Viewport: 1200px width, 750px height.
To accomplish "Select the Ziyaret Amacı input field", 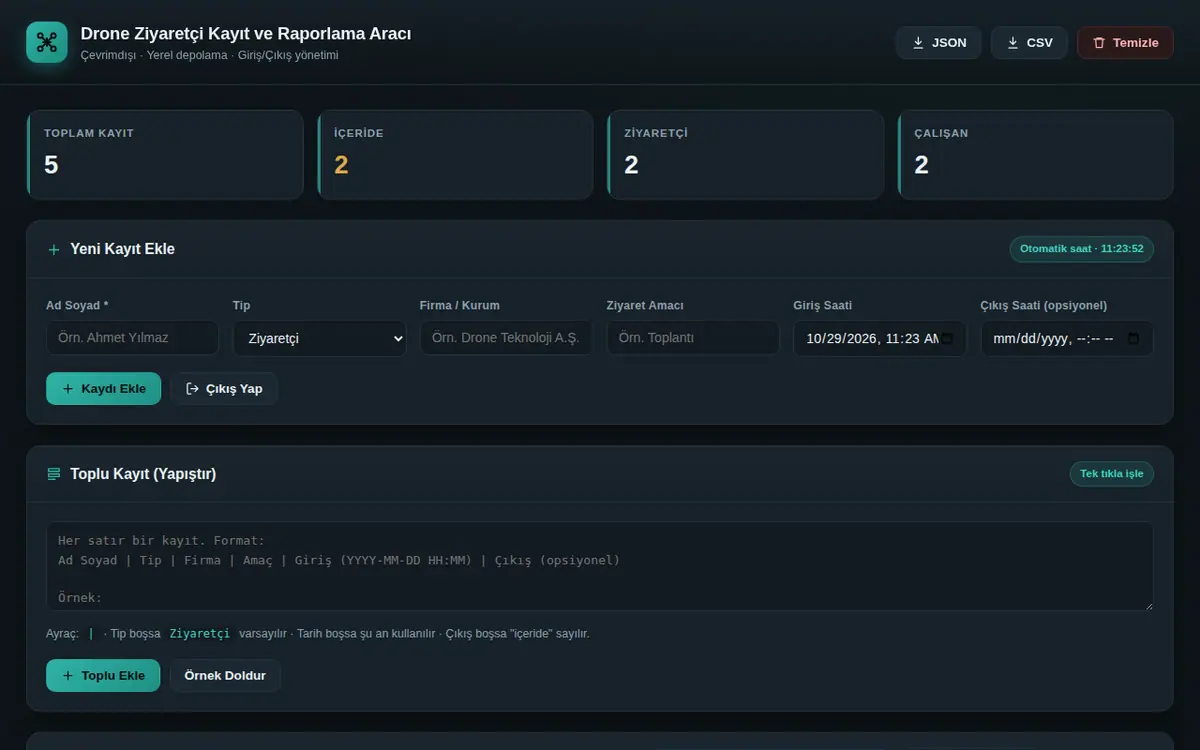I will (x=693, y=338).
